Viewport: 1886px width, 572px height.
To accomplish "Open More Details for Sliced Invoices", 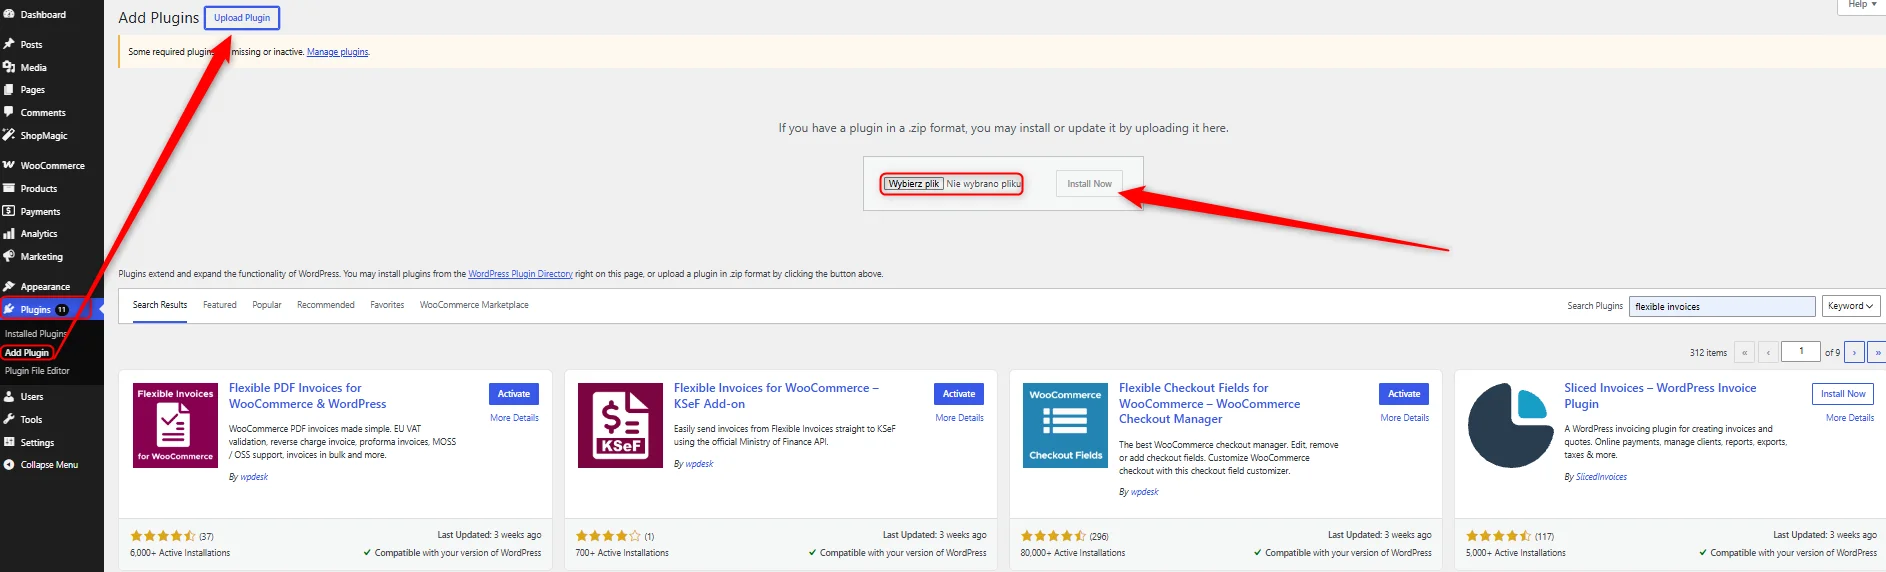I will 1850,418.
